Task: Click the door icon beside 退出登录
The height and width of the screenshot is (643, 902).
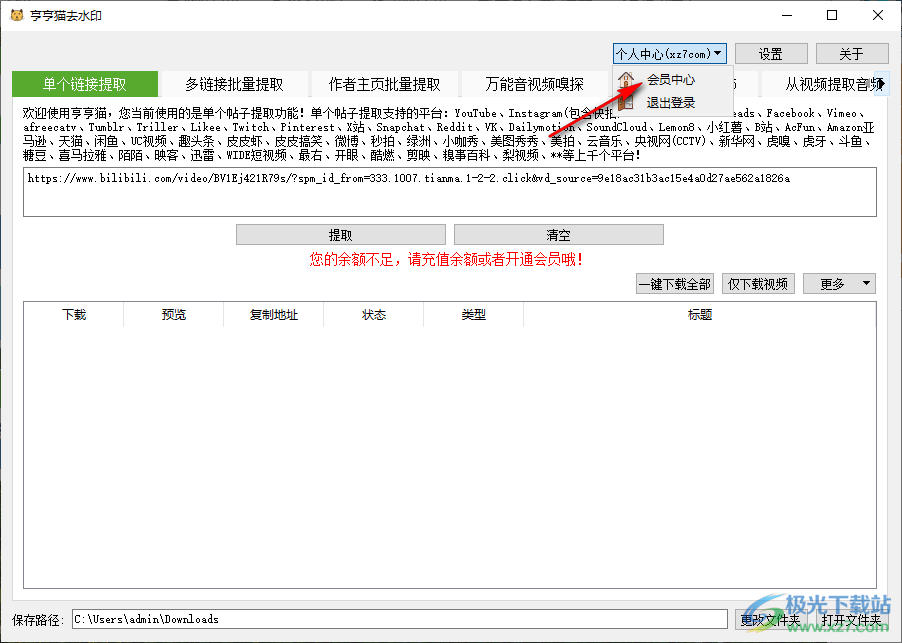Action: 626,102
